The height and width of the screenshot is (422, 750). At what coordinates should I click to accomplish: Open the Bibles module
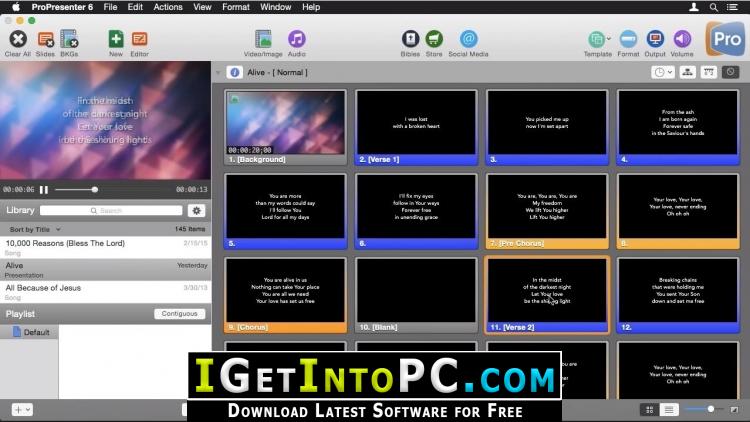click(x=410, y=39)
